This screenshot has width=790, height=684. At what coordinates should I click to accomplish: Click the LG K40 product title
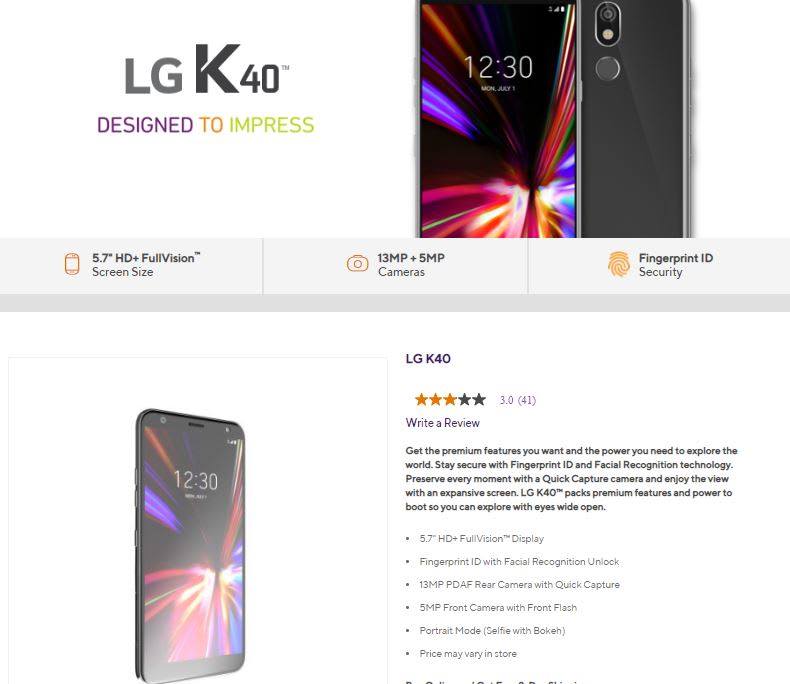pos(428,359)
